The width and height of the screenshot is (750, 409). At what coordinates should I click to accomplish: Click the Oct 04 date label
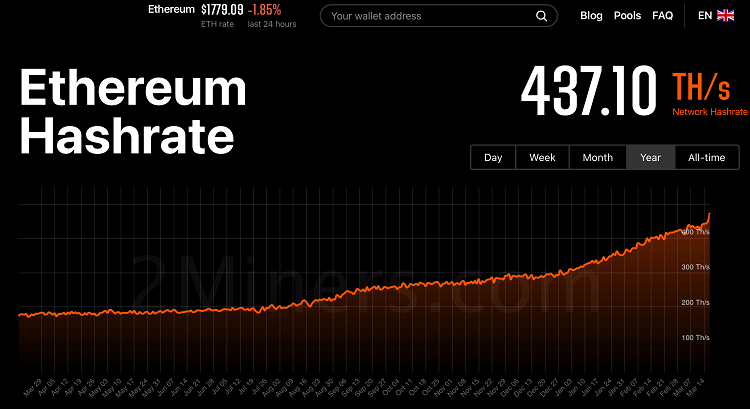coord(391,387)
